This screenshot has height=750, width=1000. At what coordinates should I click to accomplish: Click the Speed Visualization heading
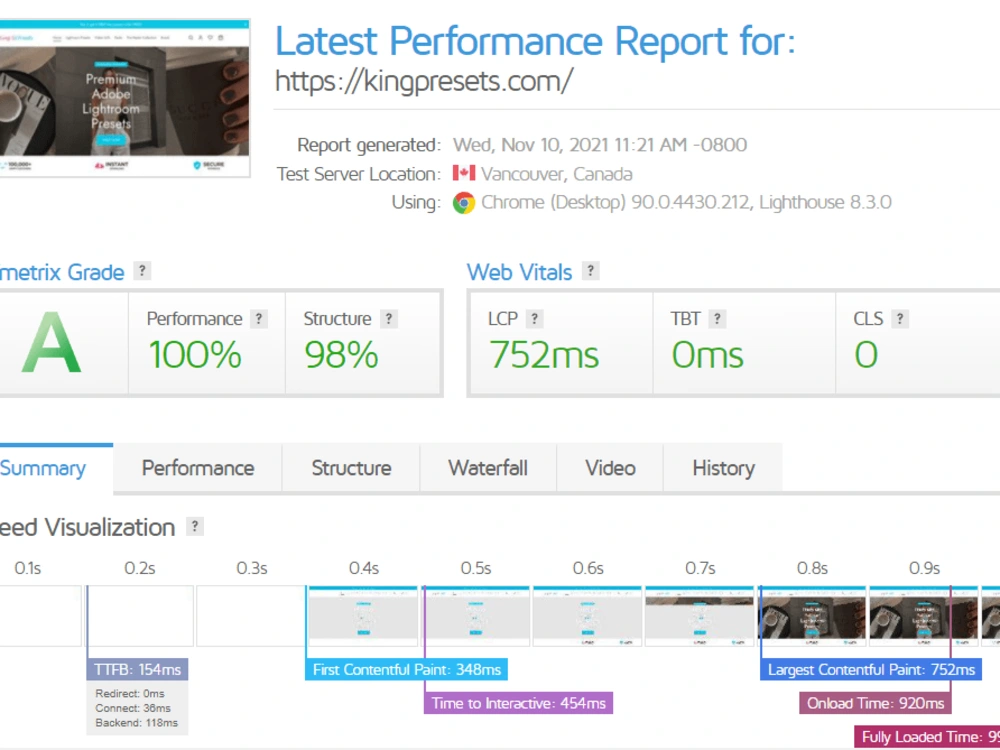click(x=87, y=528)
